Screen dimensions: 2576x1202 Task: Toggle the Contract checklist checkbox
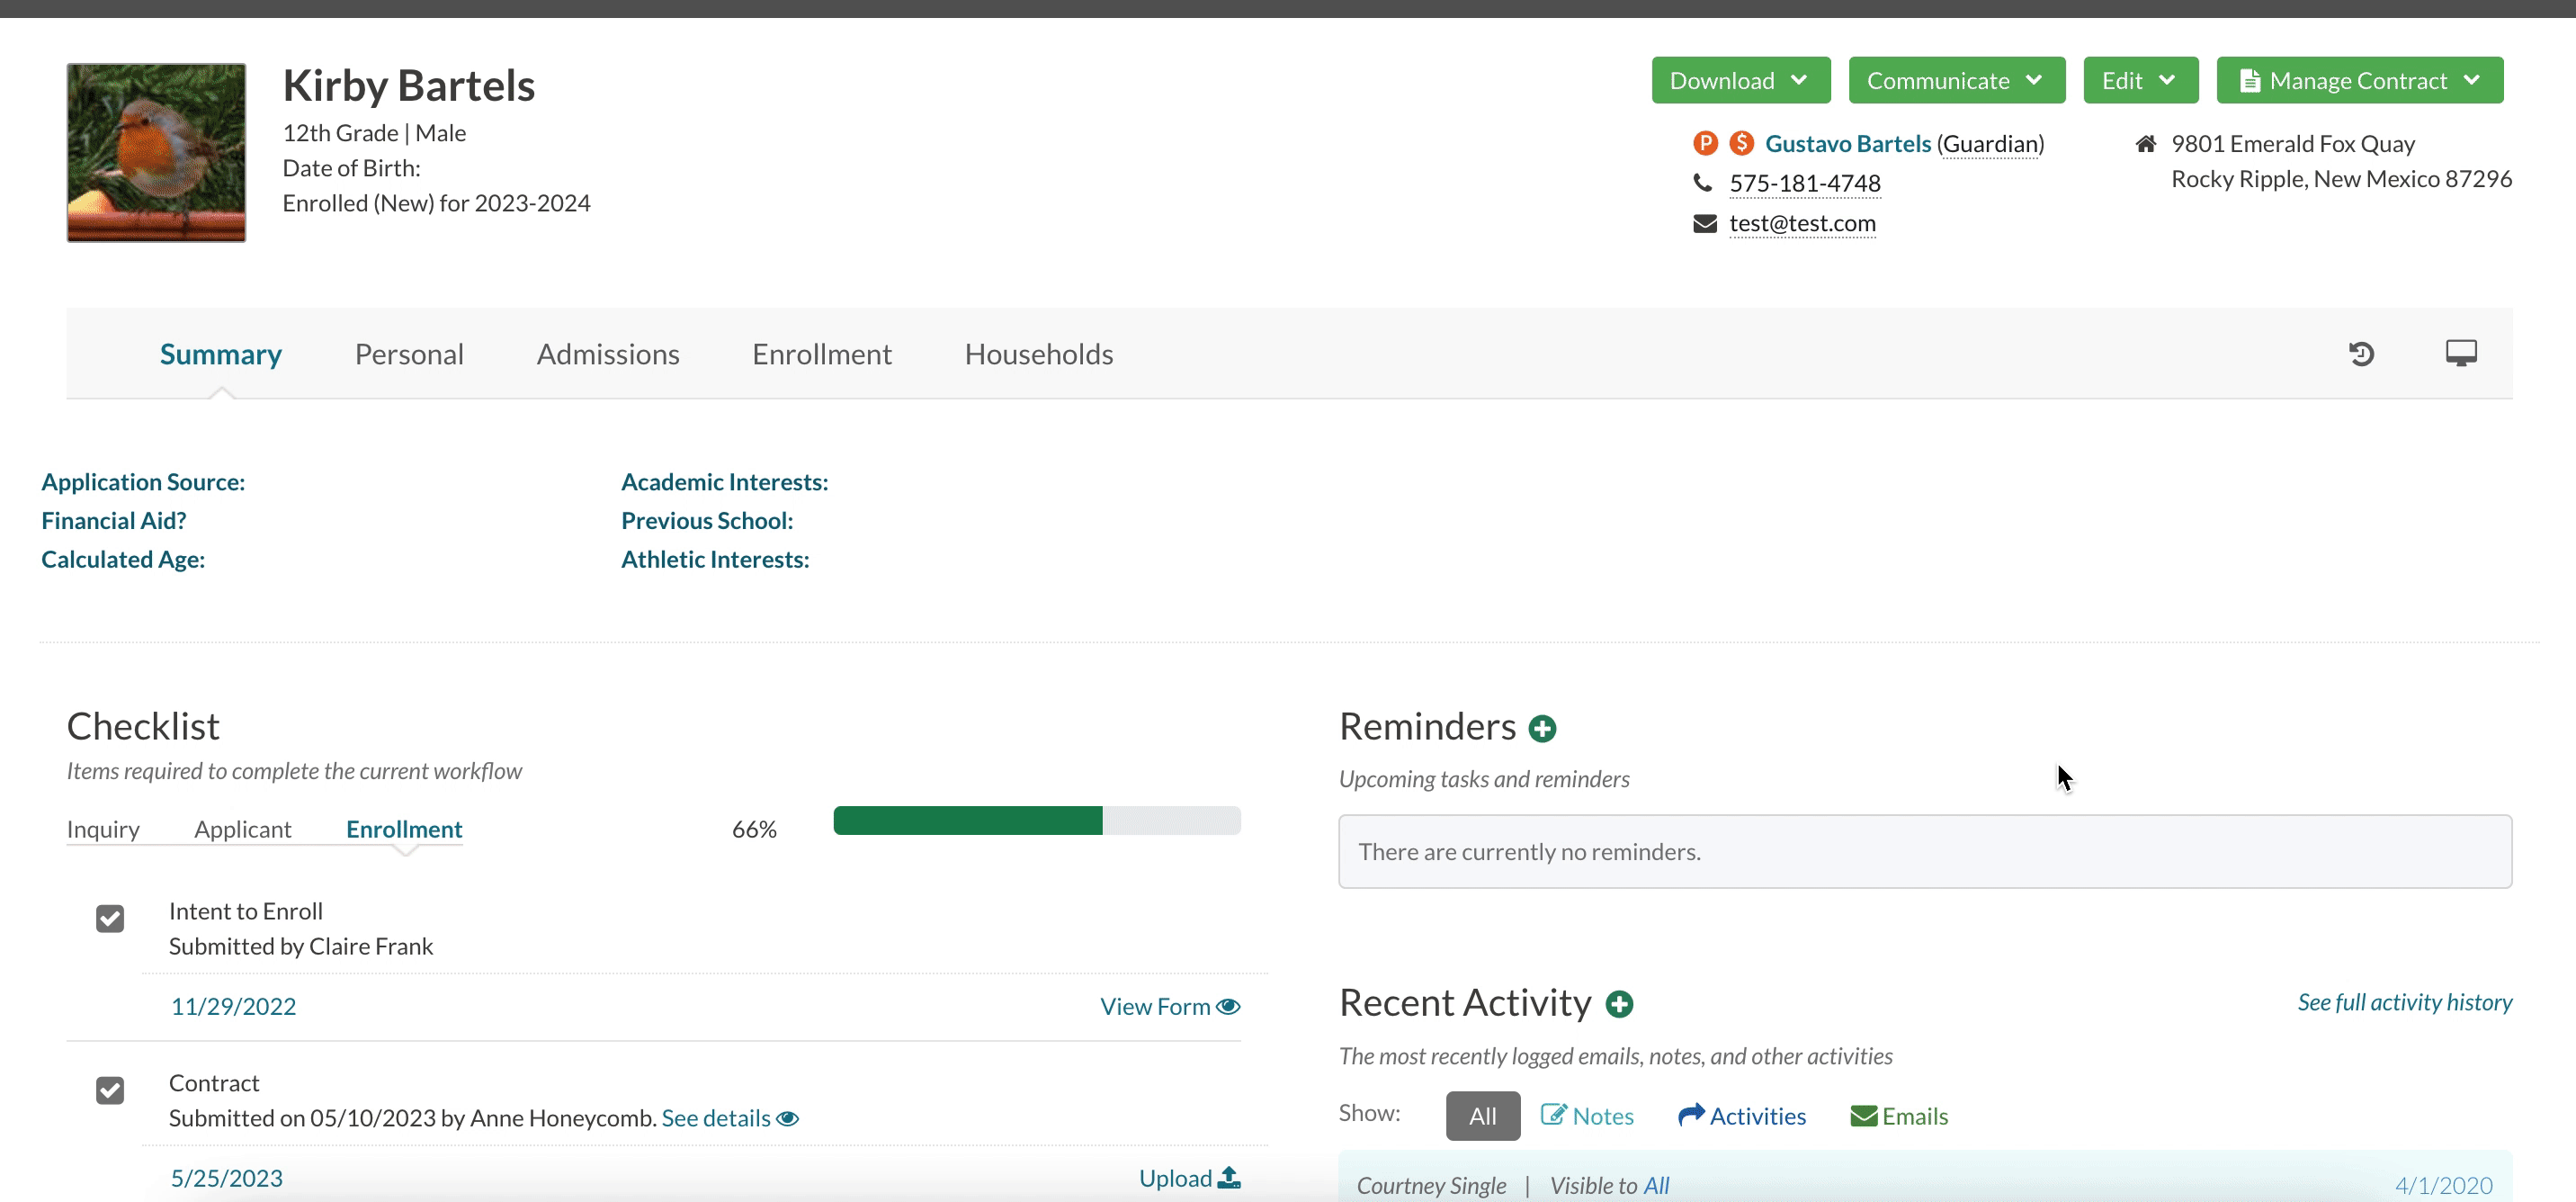[110, 1090]
